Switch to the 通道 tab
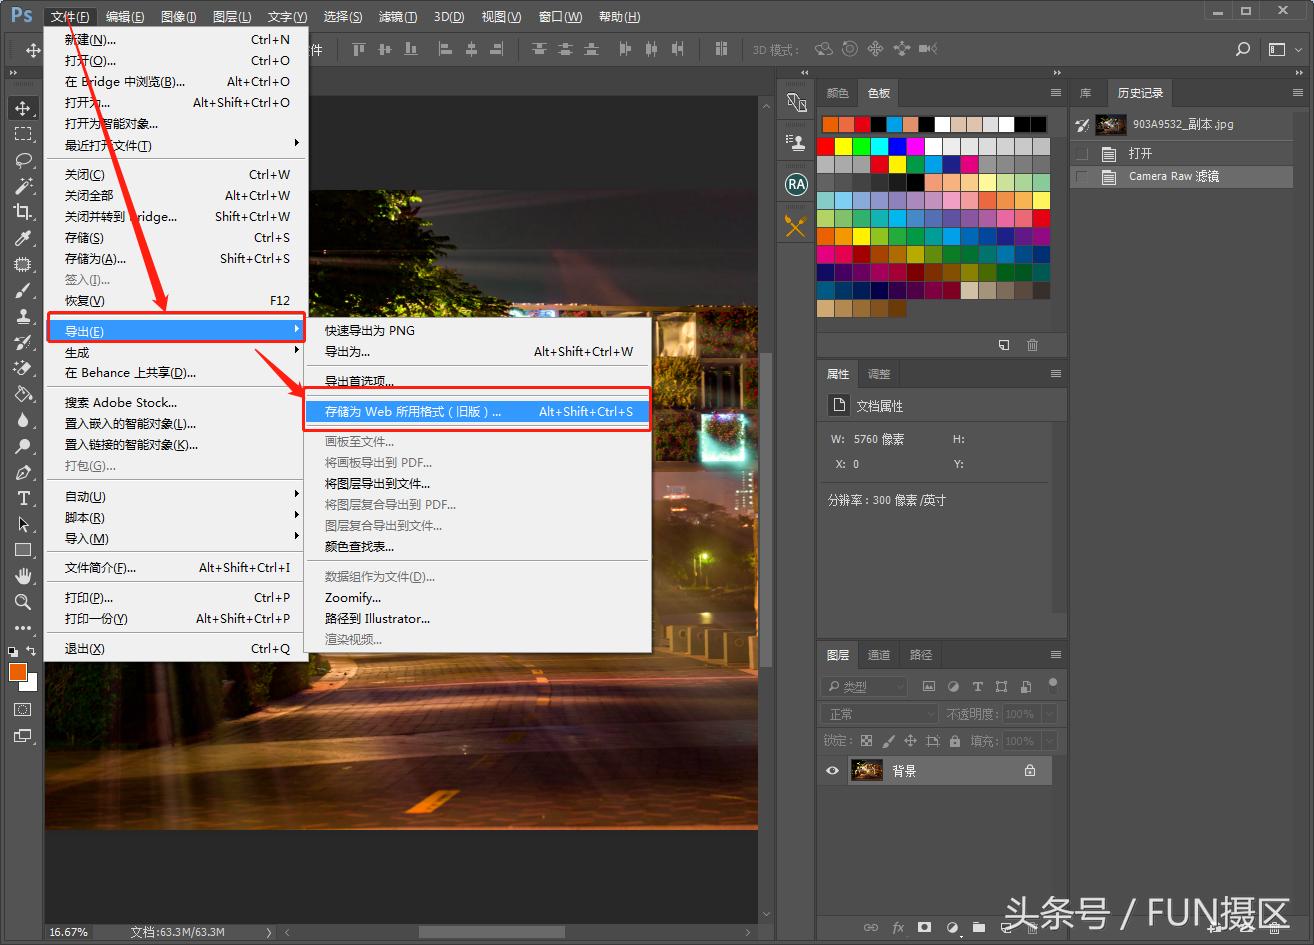The height and width of the screenshot is (945, 1314). (x=878, y=655)
